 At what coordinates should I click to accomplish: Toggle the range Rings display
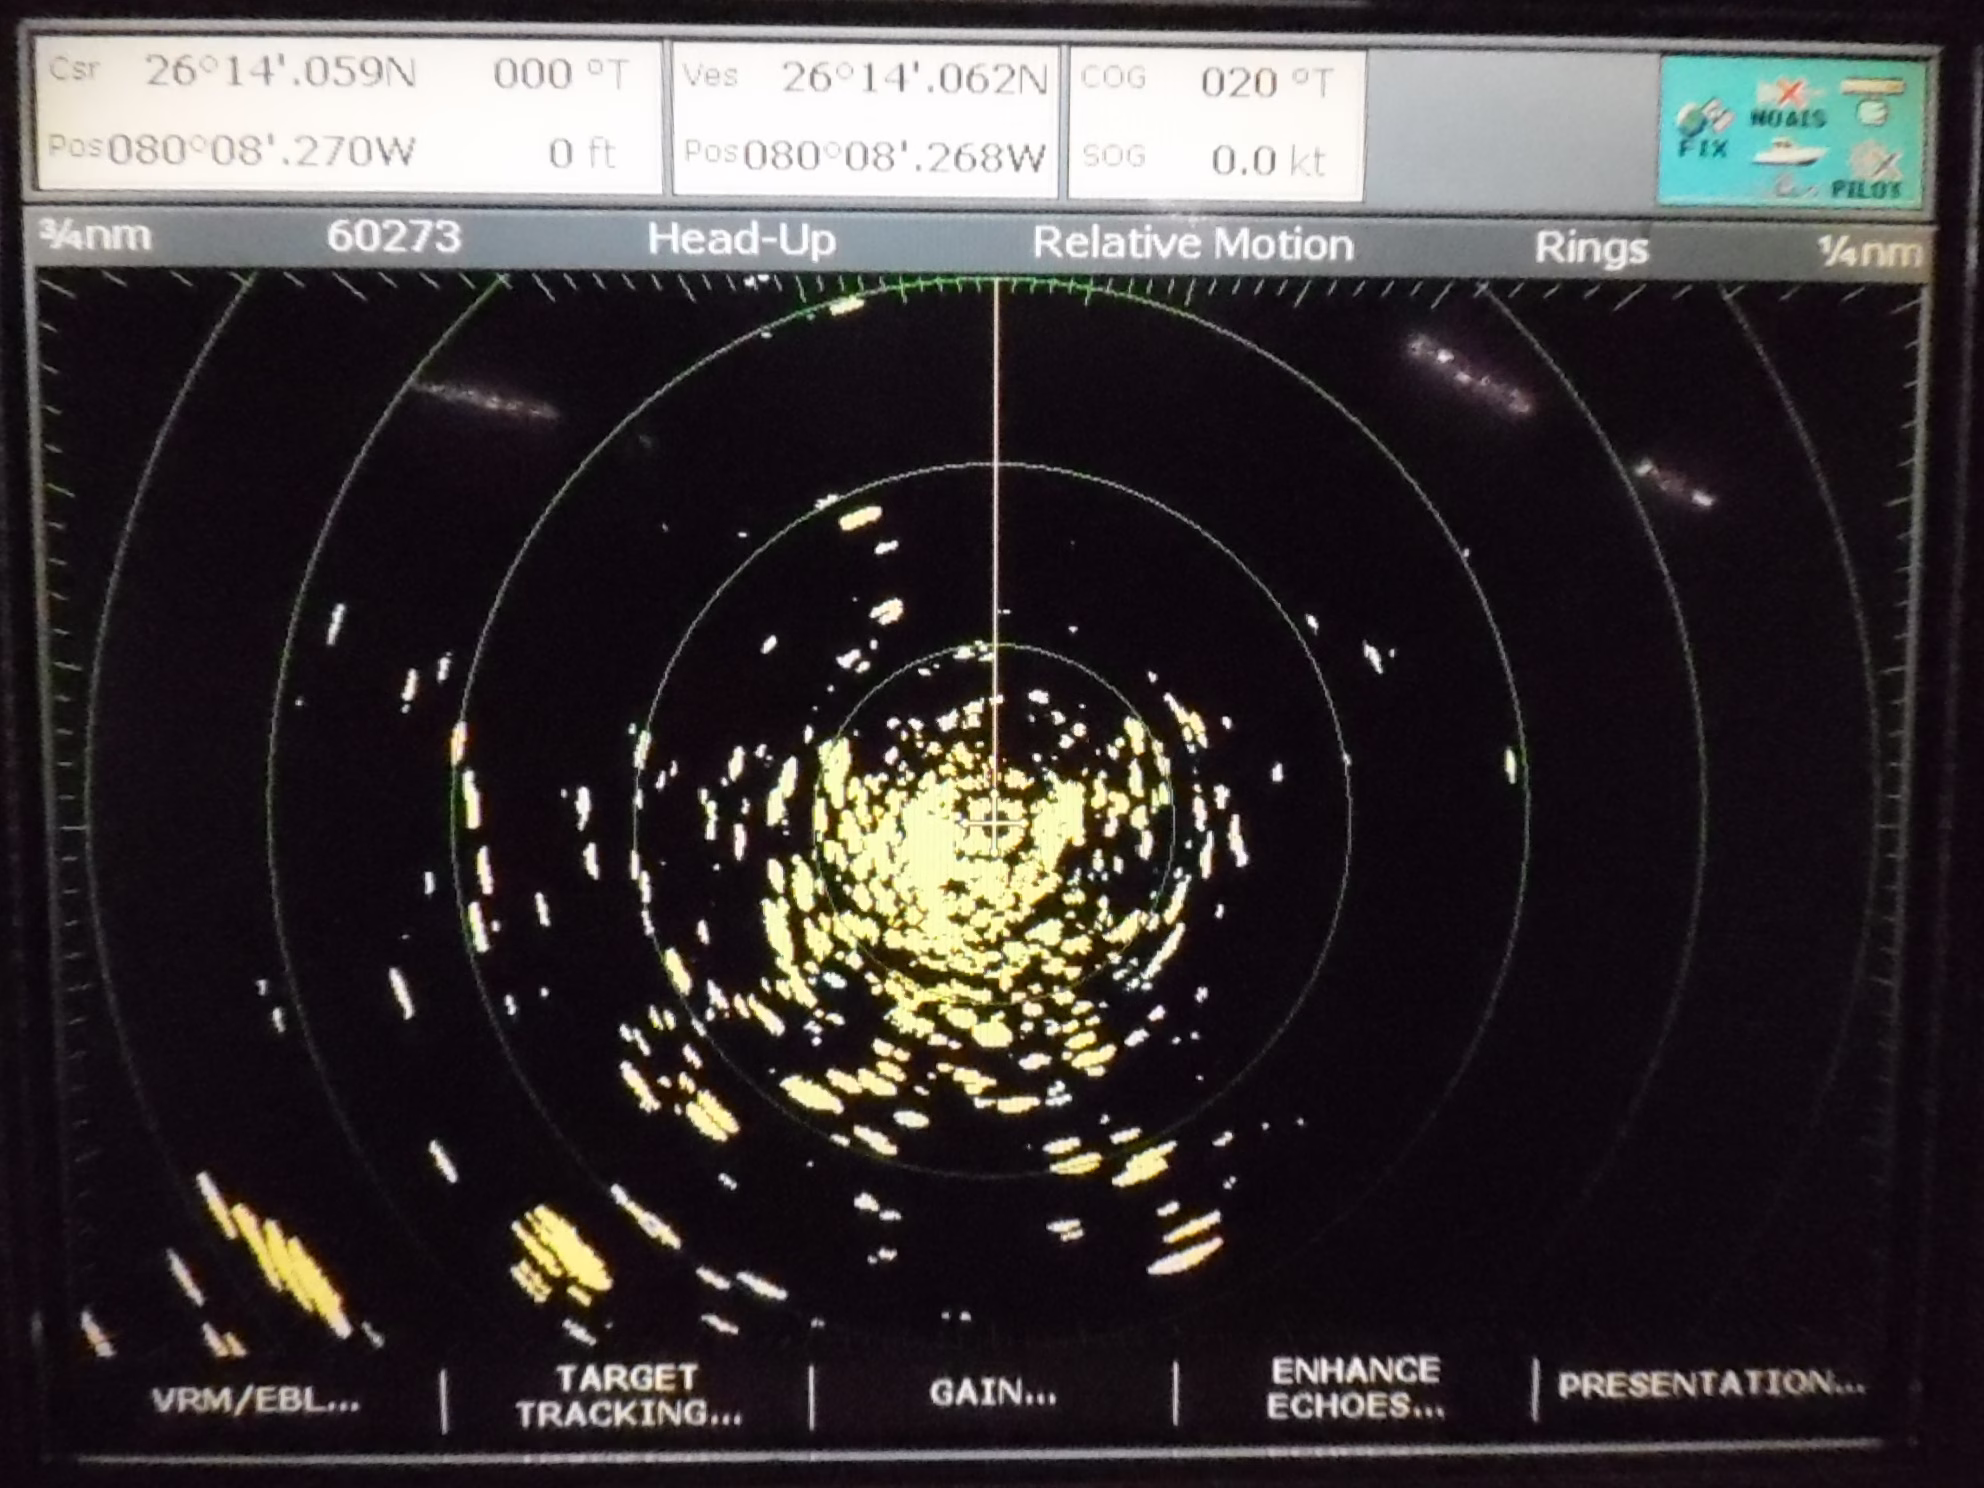1590,248
